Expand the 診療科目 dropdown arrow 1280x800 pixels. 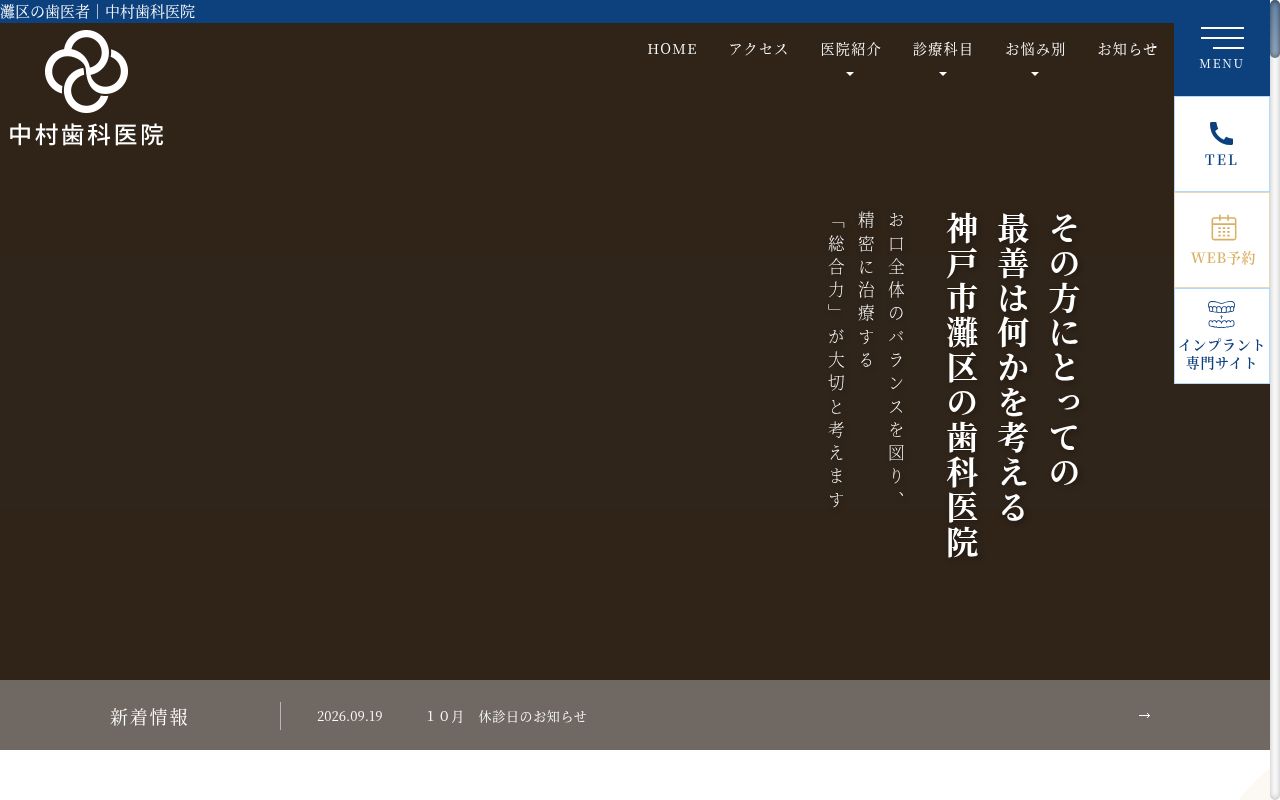(x=943, y=74)
